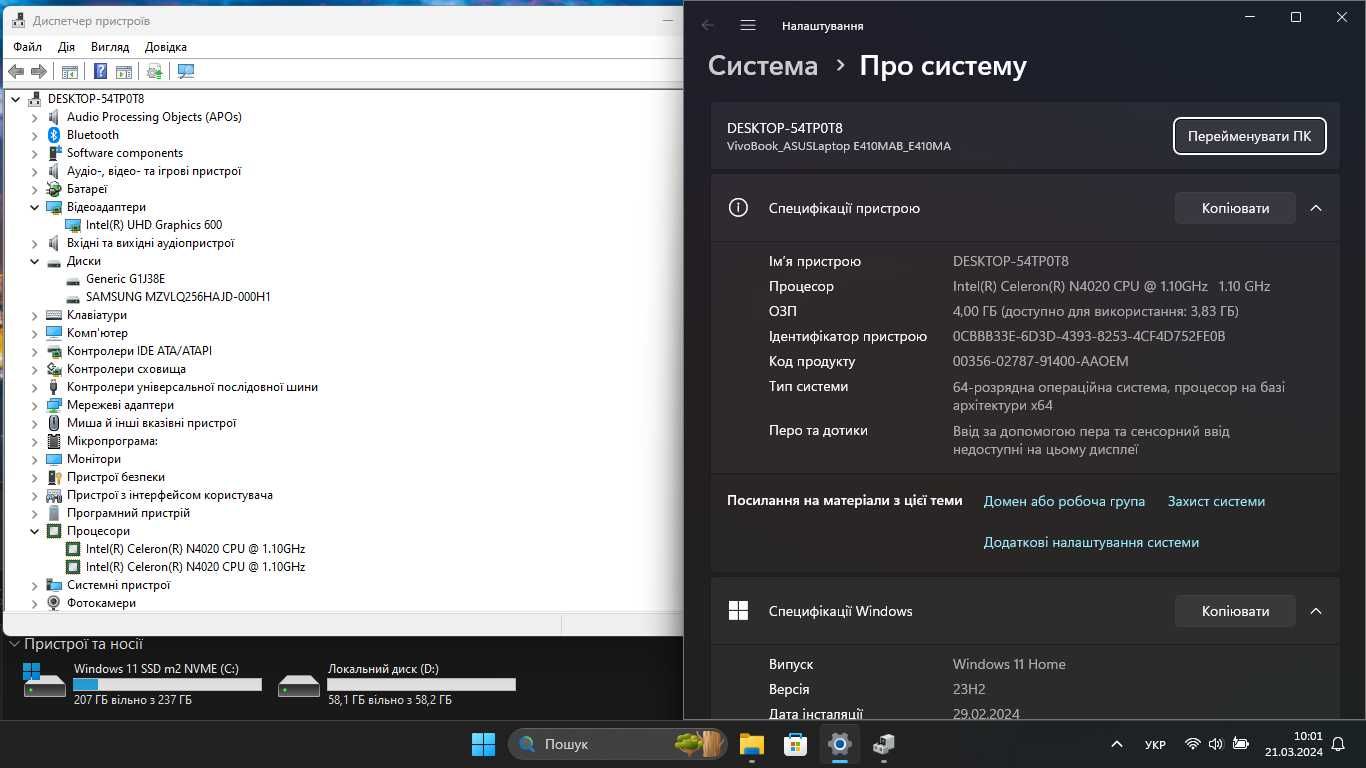Expand Audio Processing Objects (APOs) node
The height and width of the screenshot is (768, 1366).
click(x=35, y=117)
